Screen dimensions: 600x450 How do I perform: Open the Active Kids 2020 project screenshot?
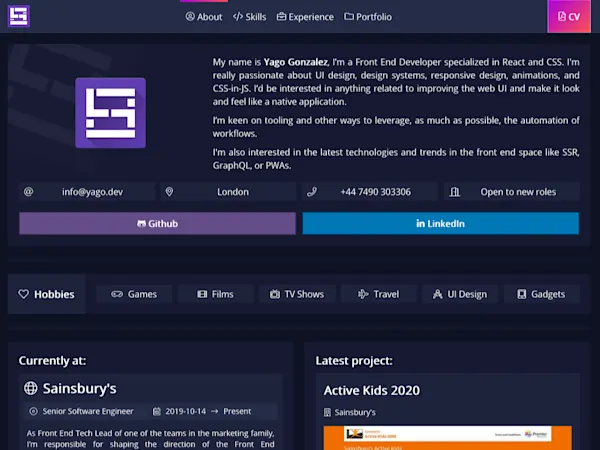click(x=448, y=438)
